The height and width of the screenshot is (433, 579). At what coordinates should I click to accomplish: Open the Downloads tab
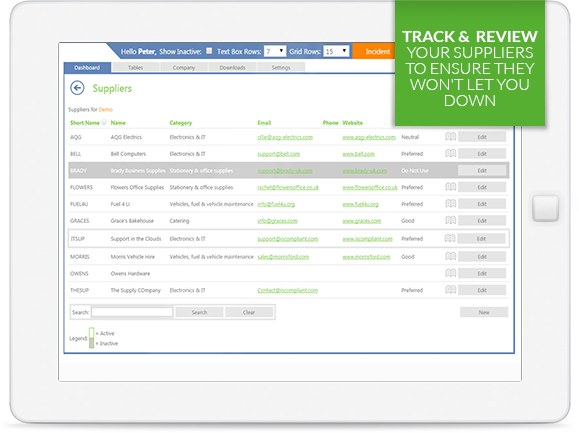click(x=232, y=68)
